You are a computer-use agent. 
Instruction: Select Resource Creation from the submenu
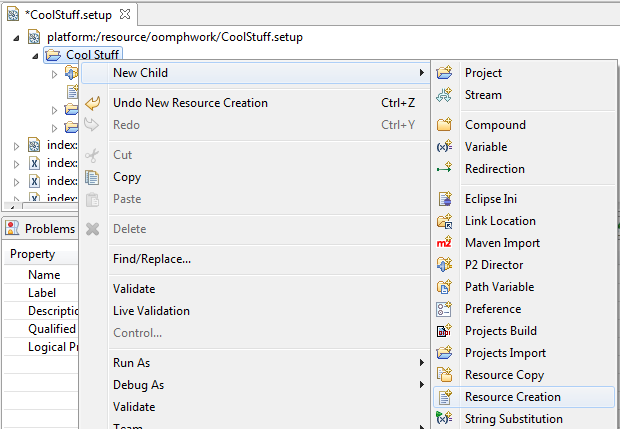pyautogui.click(x=512, y=397)
